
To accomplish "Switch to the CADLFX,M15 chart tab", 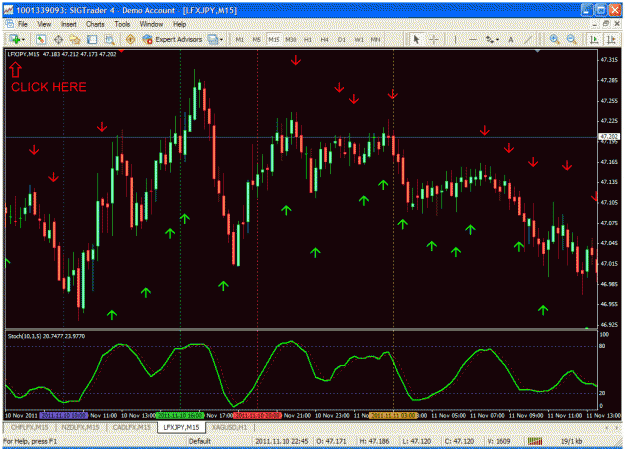I will pos(131,427).
